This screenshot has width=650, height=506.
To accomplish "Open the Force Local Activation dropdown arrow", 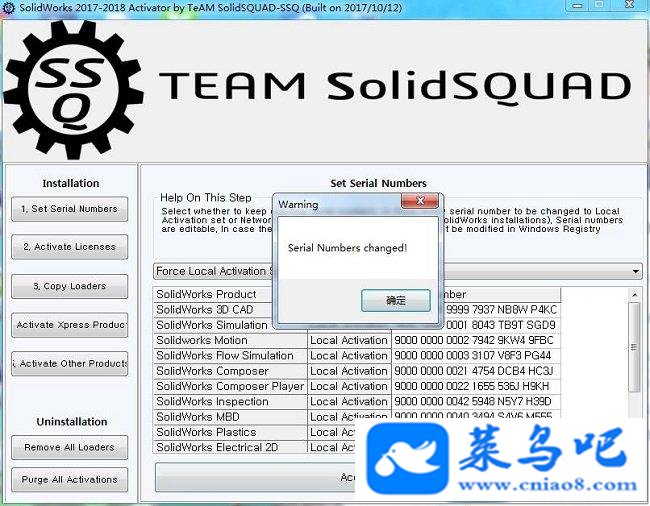I will coord(635,271).
